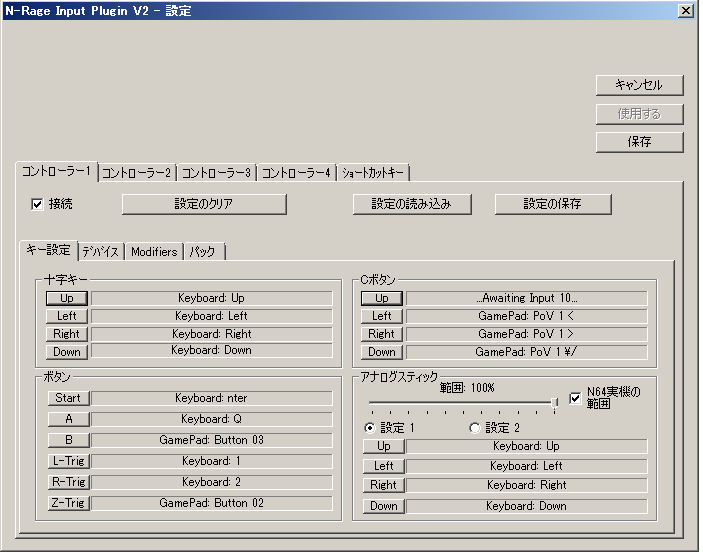Click the Cボタン Left button
703x552 pixels.
click(382, 316)
